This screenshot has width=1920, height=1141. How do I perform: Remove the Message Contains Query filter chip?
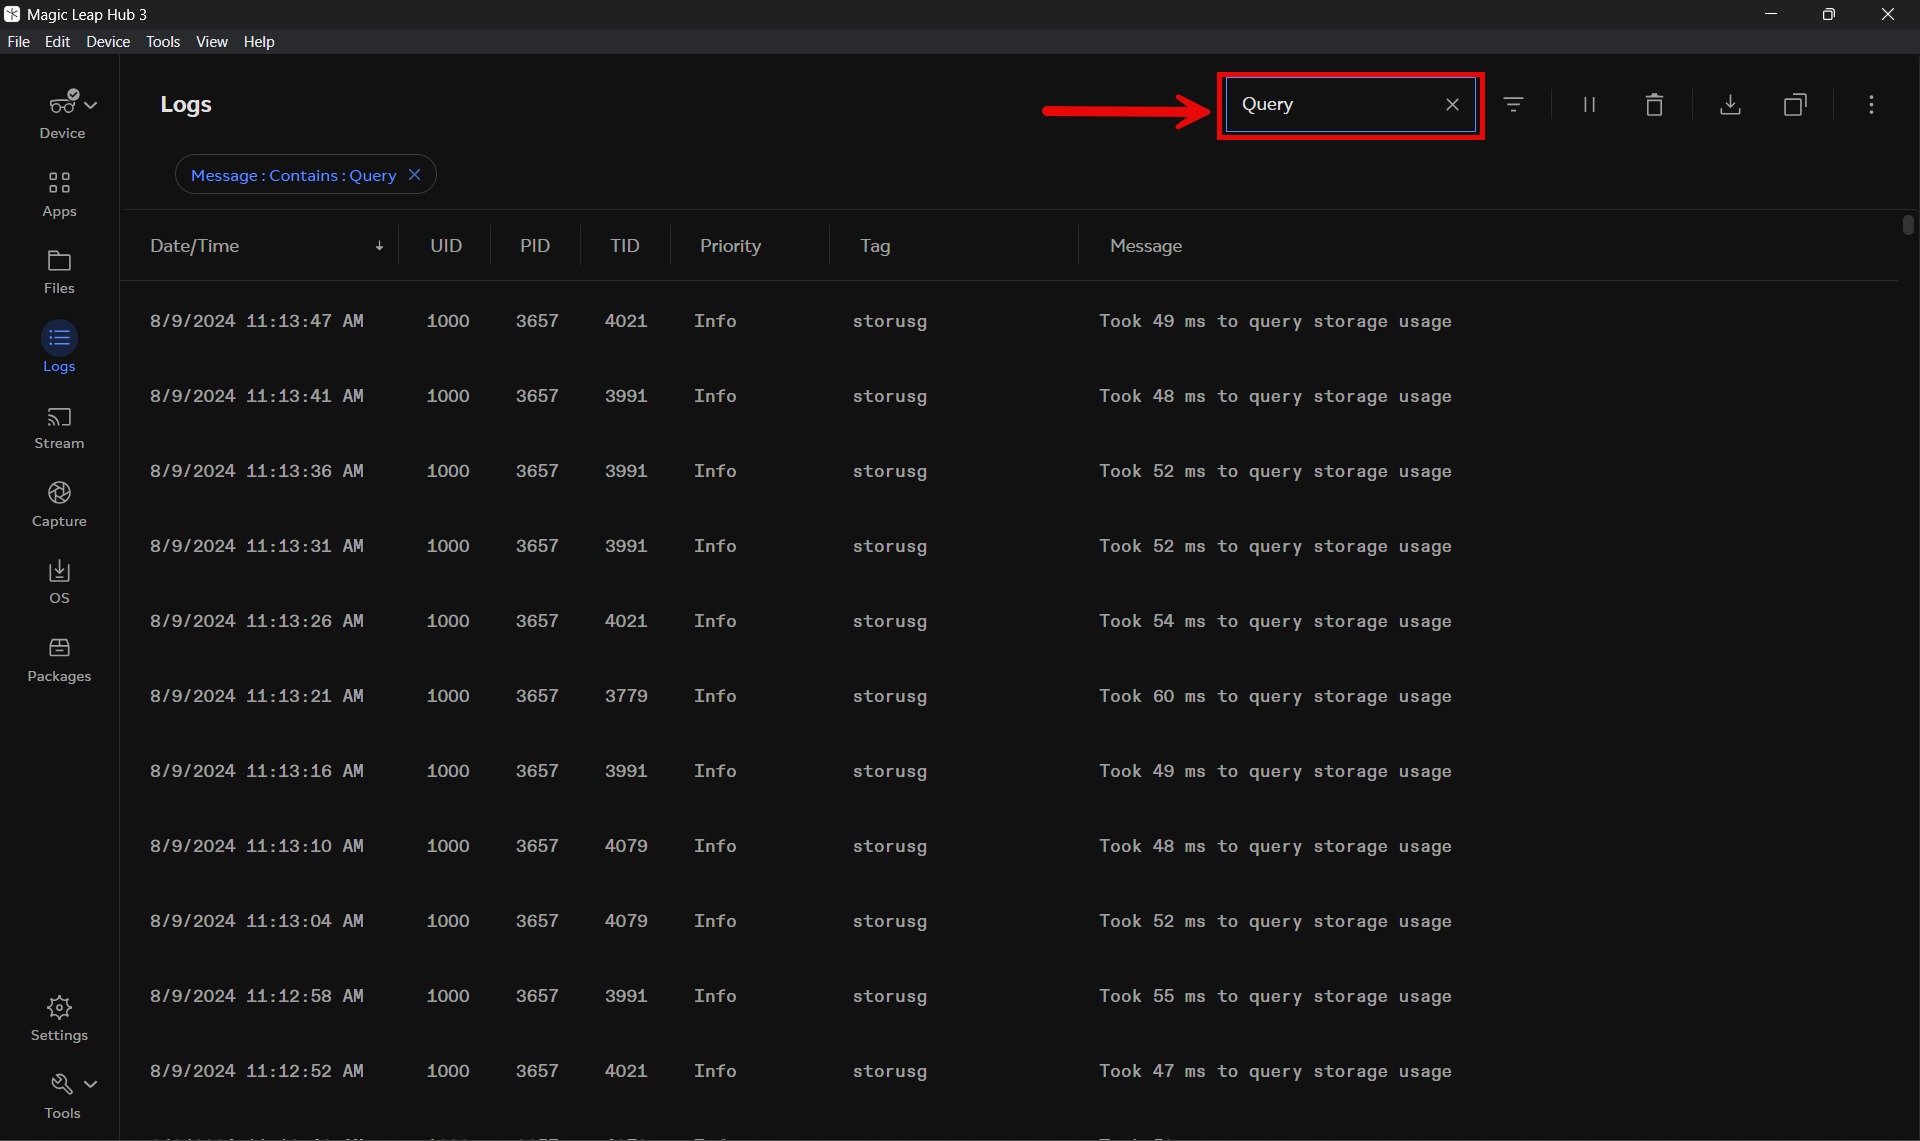pyautogui.click(x=414, y=175)
